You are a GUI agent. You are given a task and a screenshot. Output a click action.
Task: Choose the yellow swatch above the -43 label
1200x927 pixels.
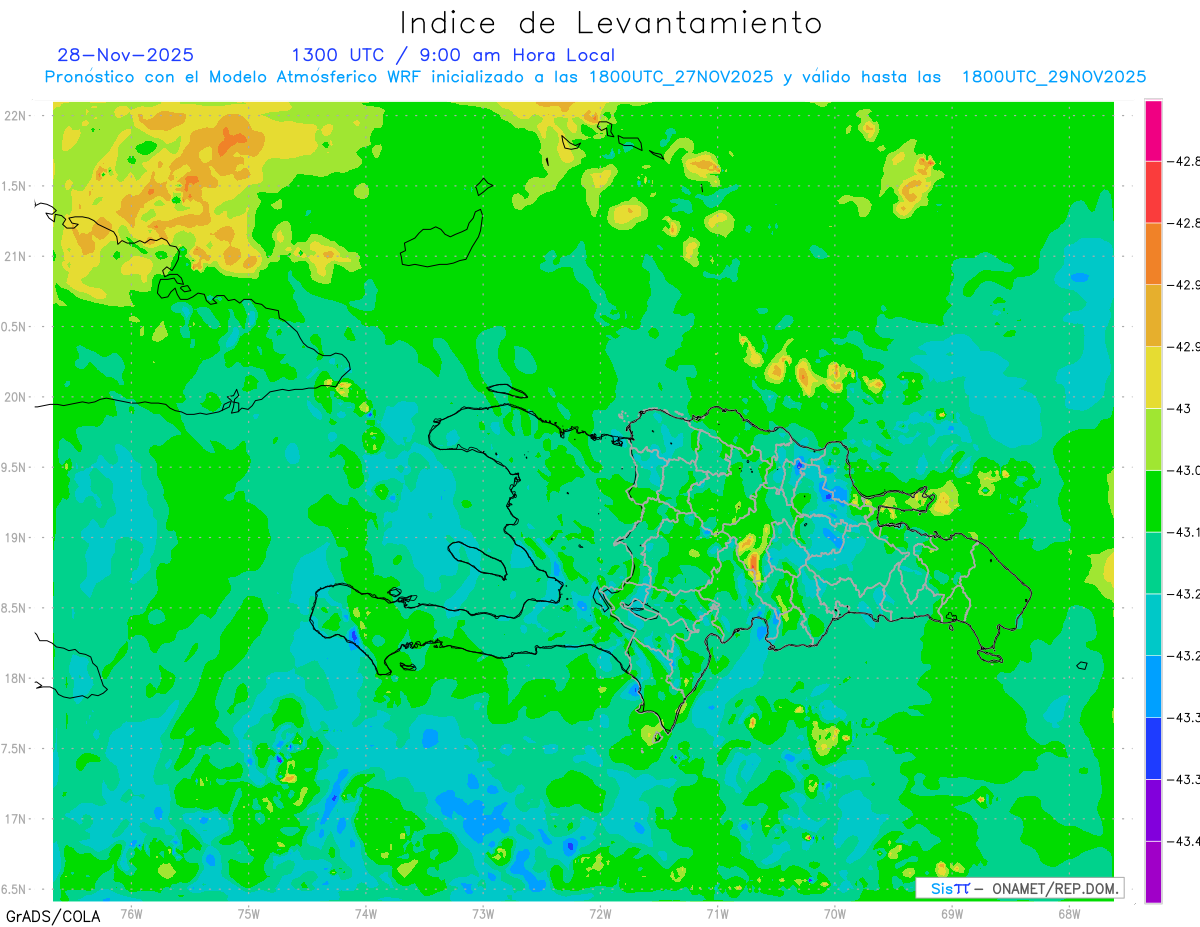click(x=1153, y=377)
